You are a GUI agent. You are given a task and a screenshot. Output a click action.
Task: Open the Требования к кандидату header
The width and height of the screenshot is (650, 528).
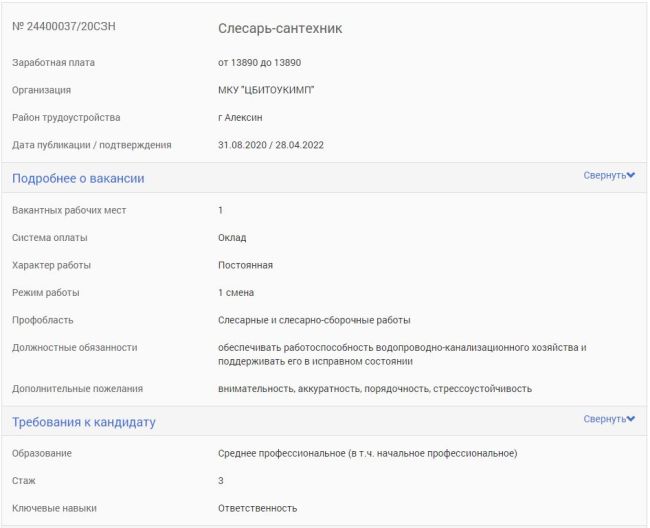(84, 422)
